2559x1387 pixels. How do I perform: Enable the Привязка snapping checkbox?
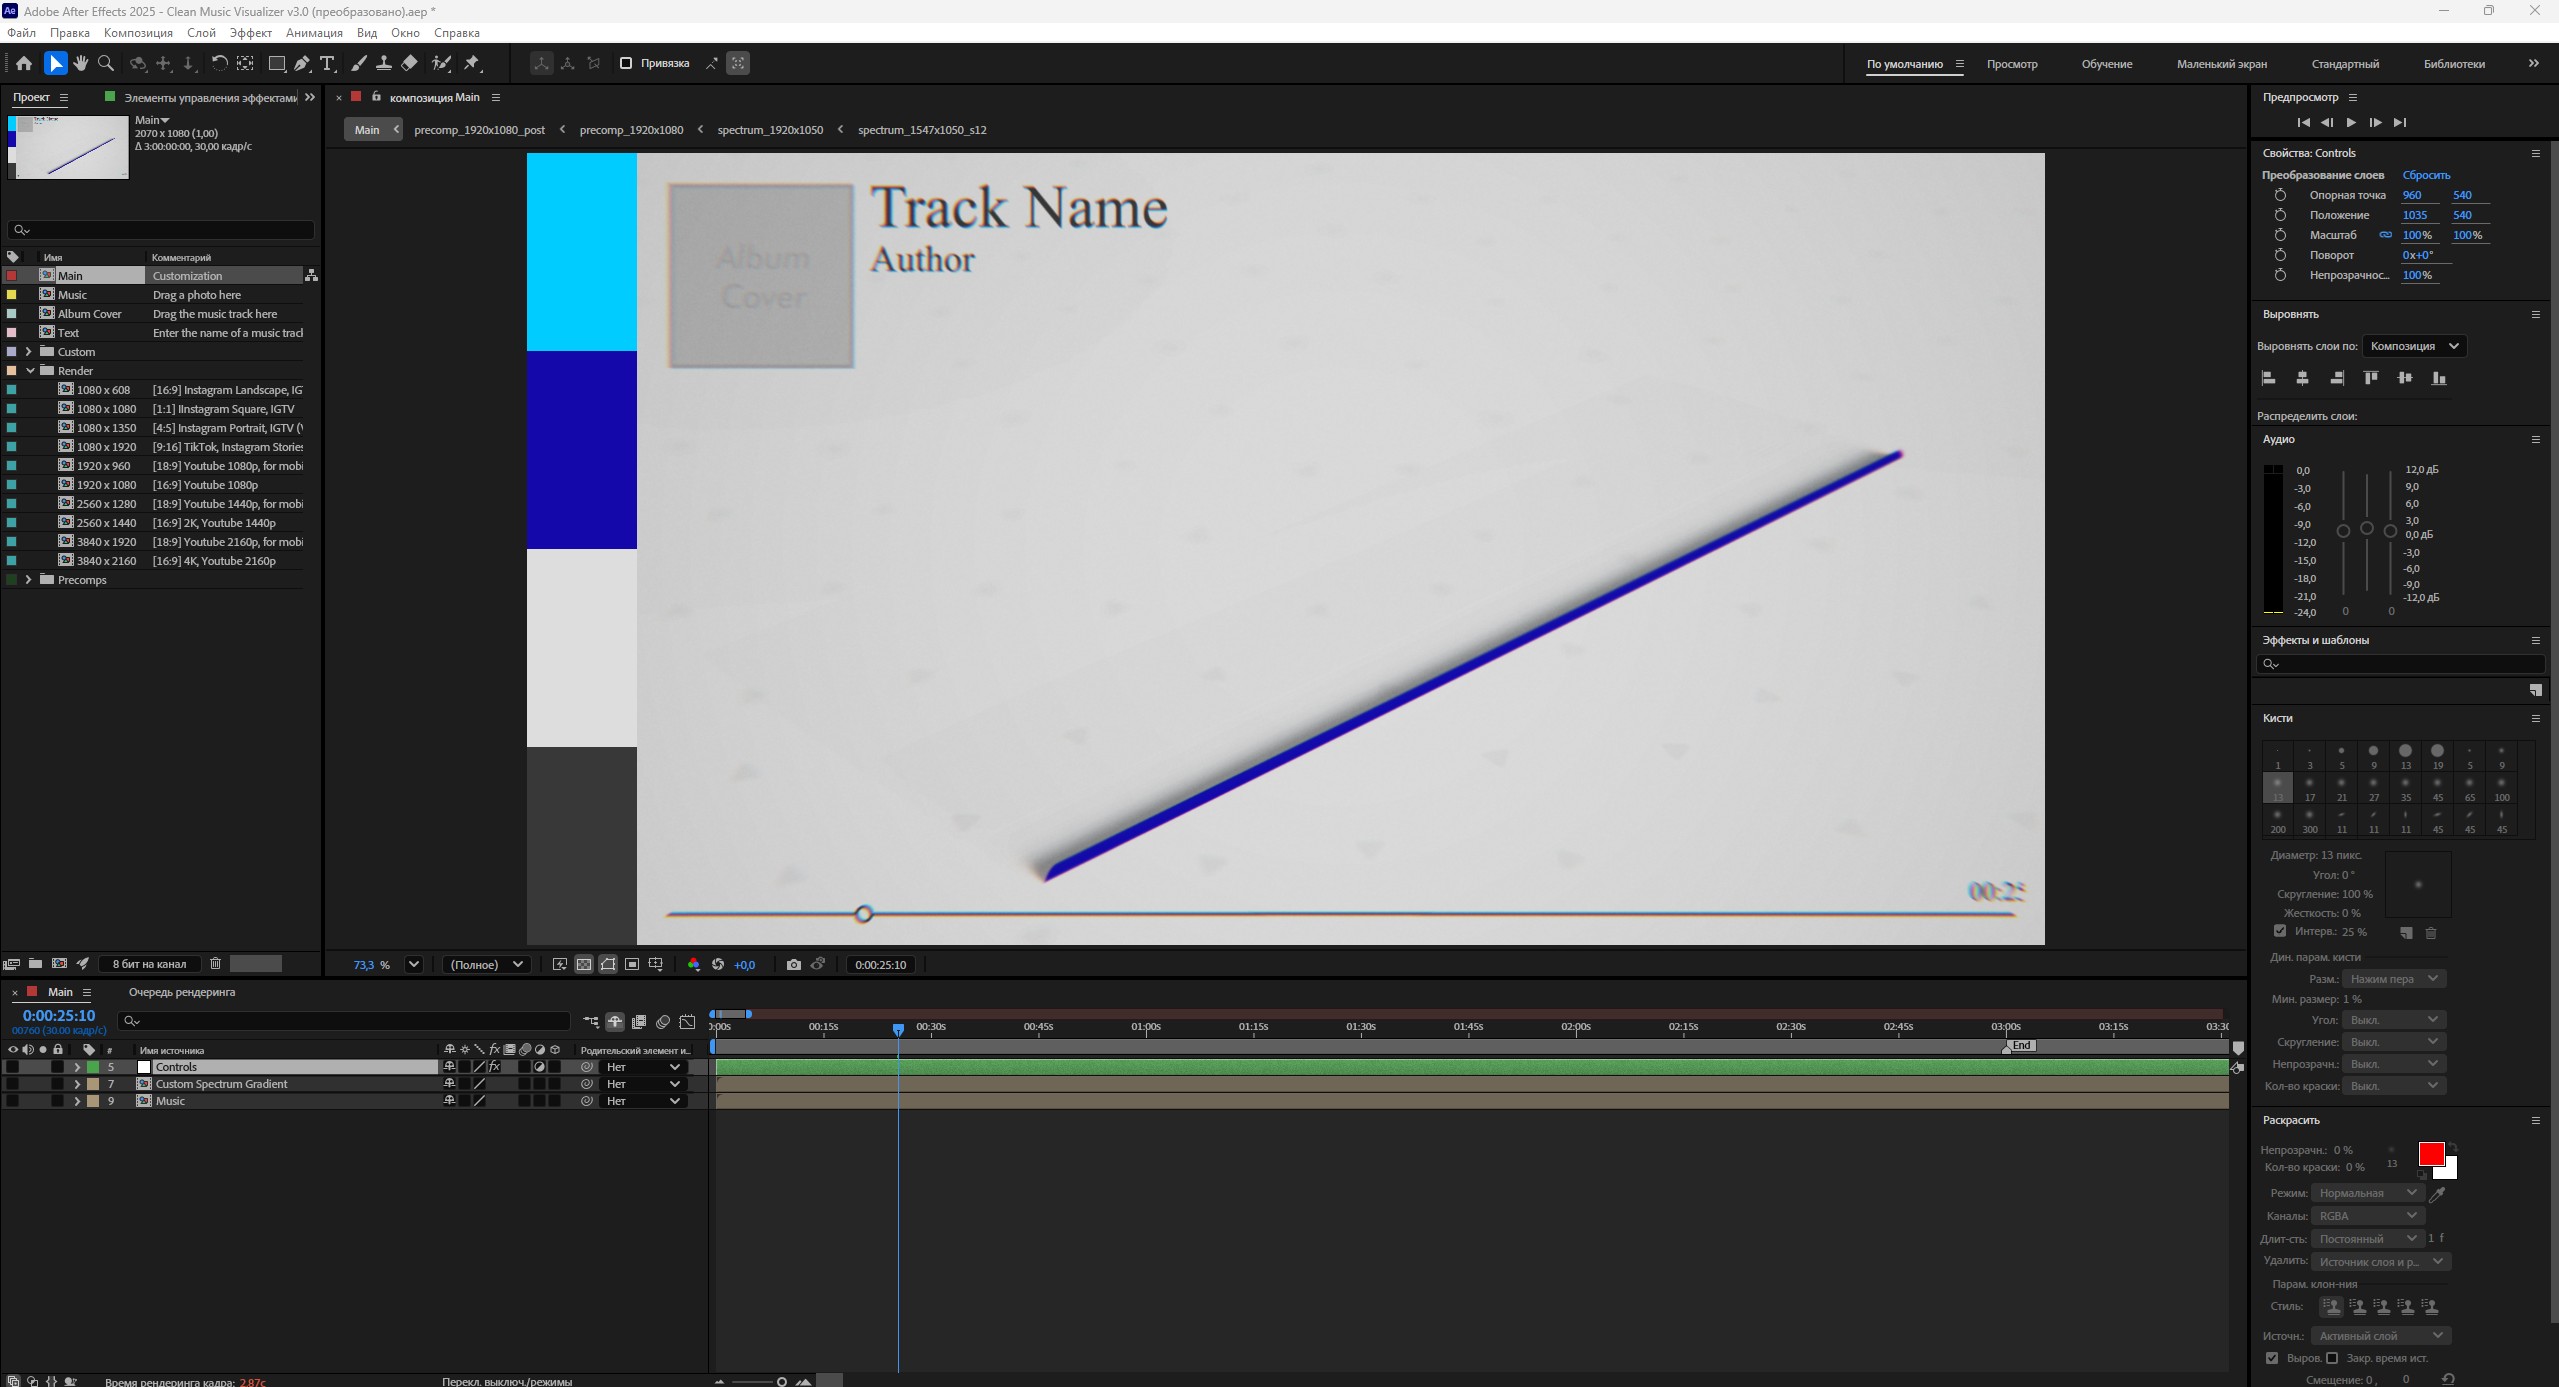[x=626, y=63]
